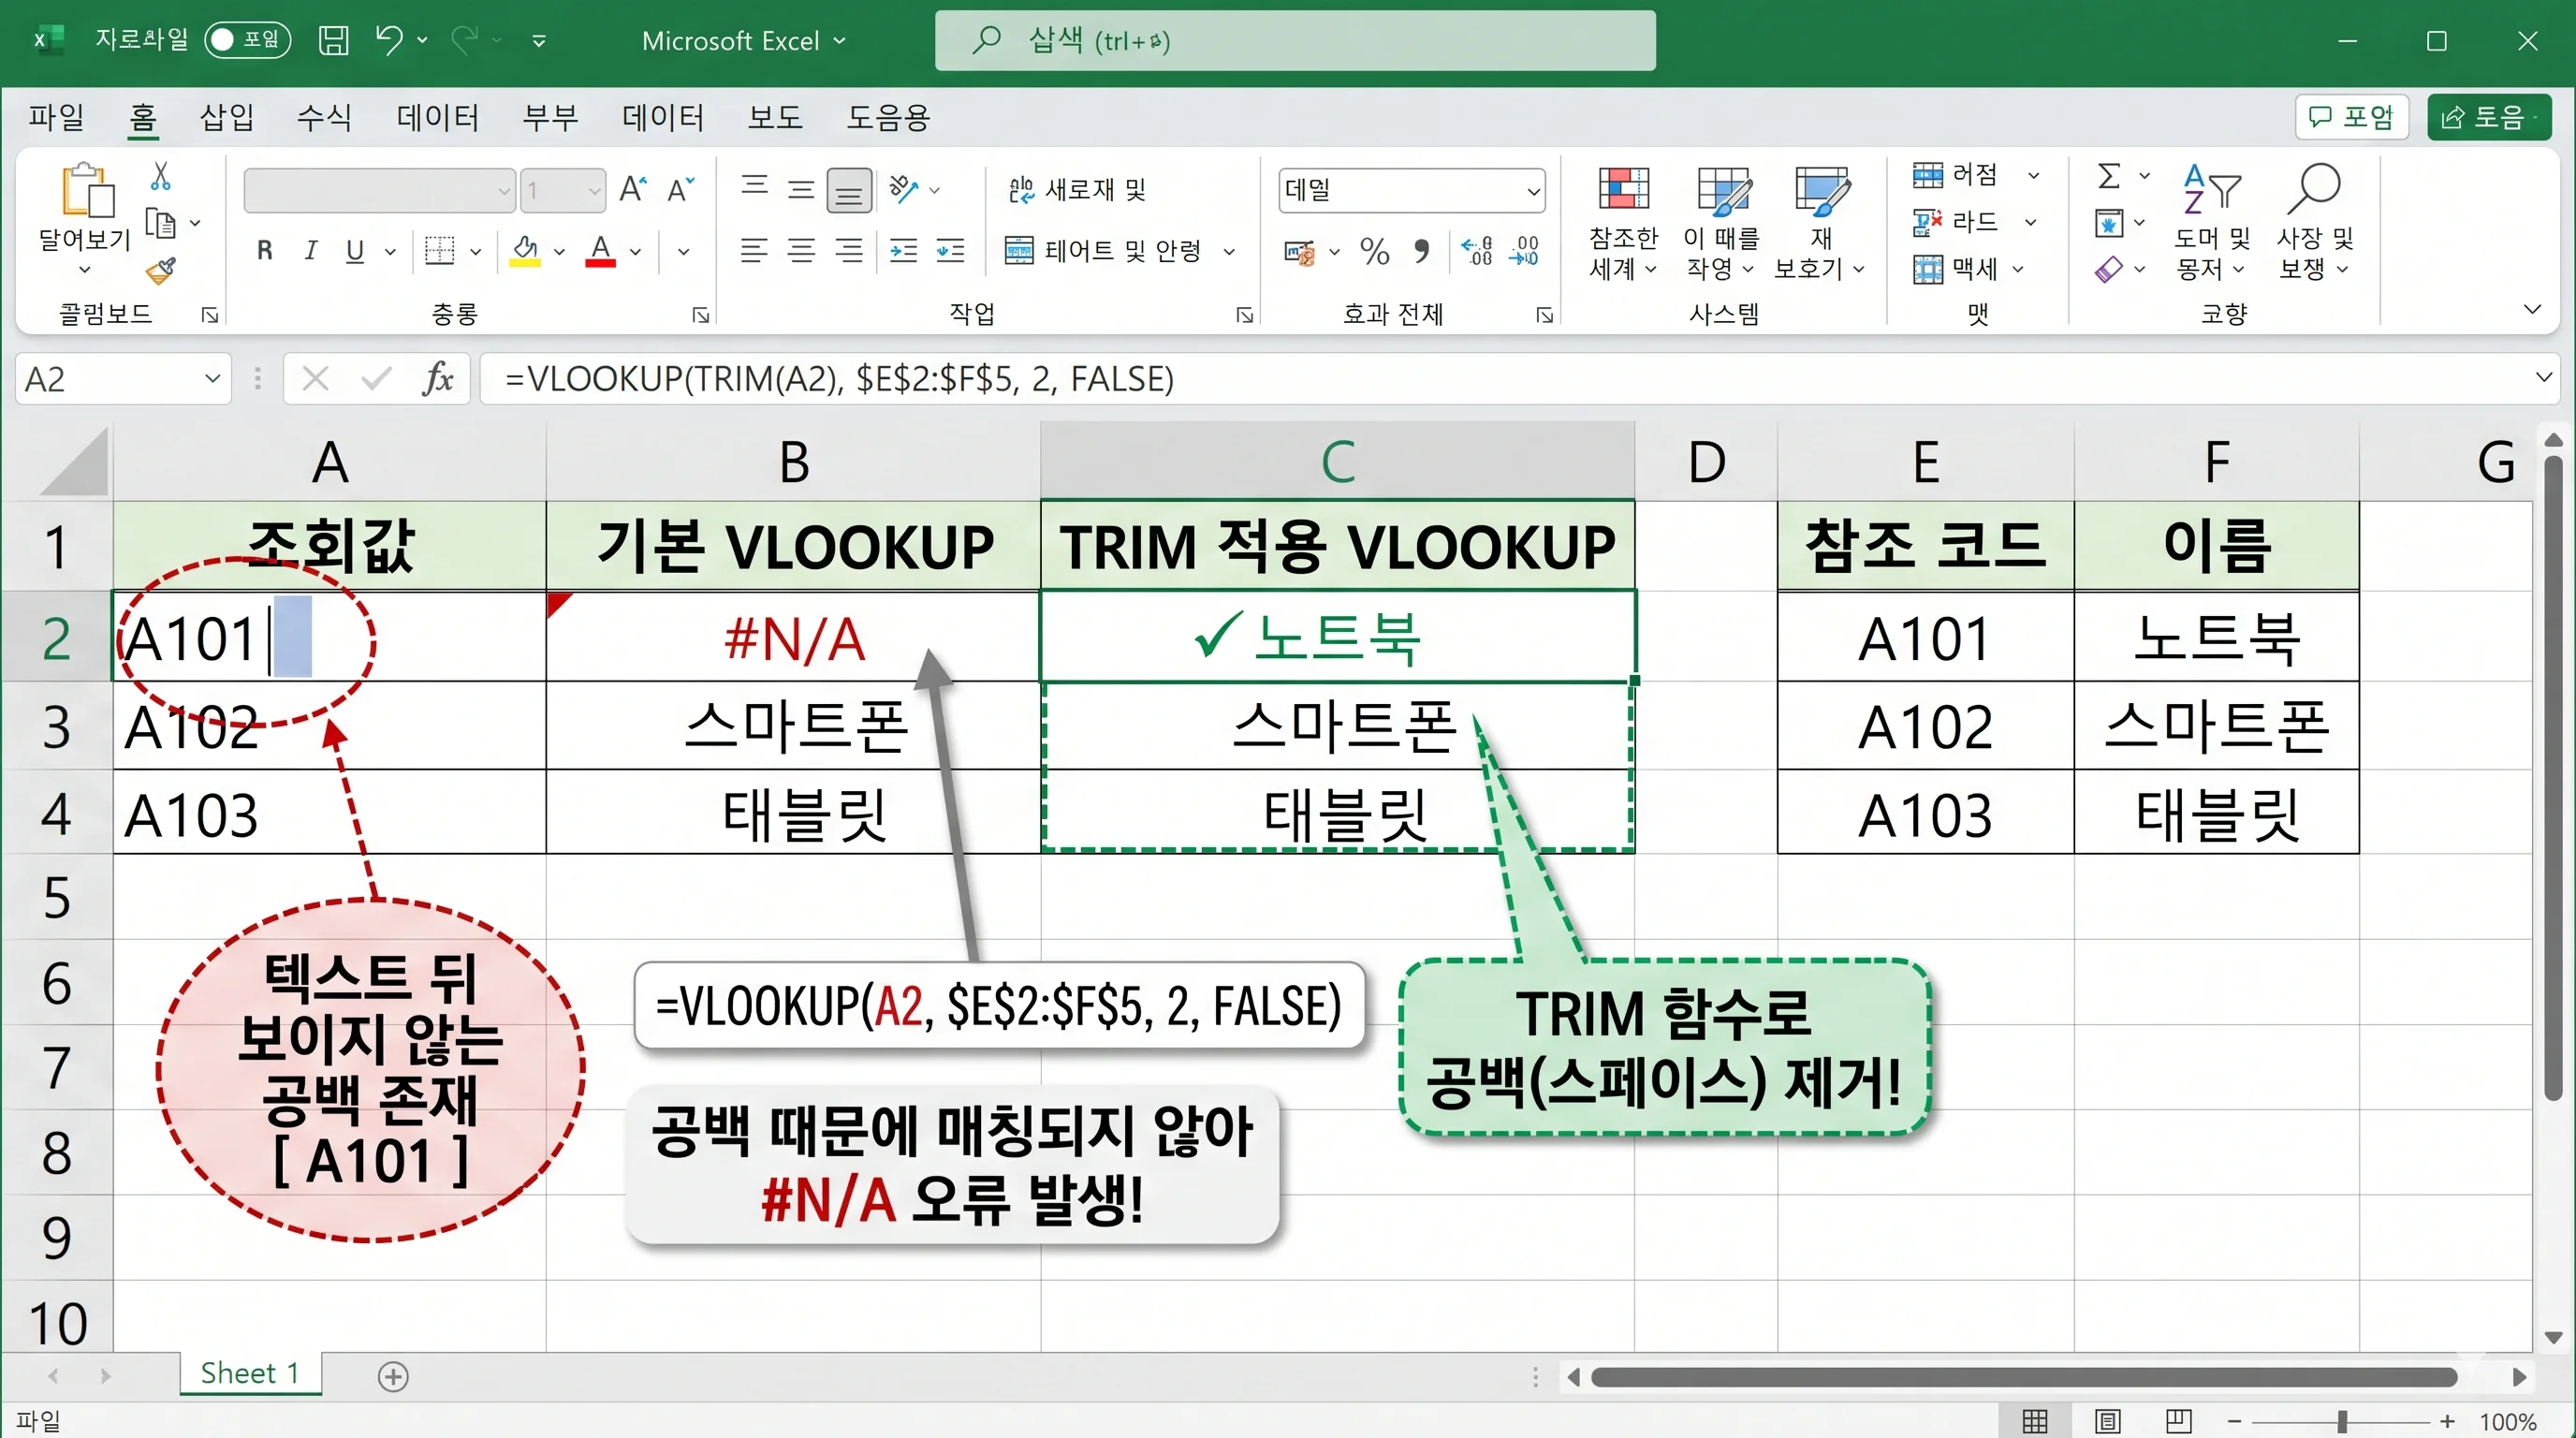2576x1438 pixels.
Task: Open the font size combo box
Action: (x=563, y=190)
